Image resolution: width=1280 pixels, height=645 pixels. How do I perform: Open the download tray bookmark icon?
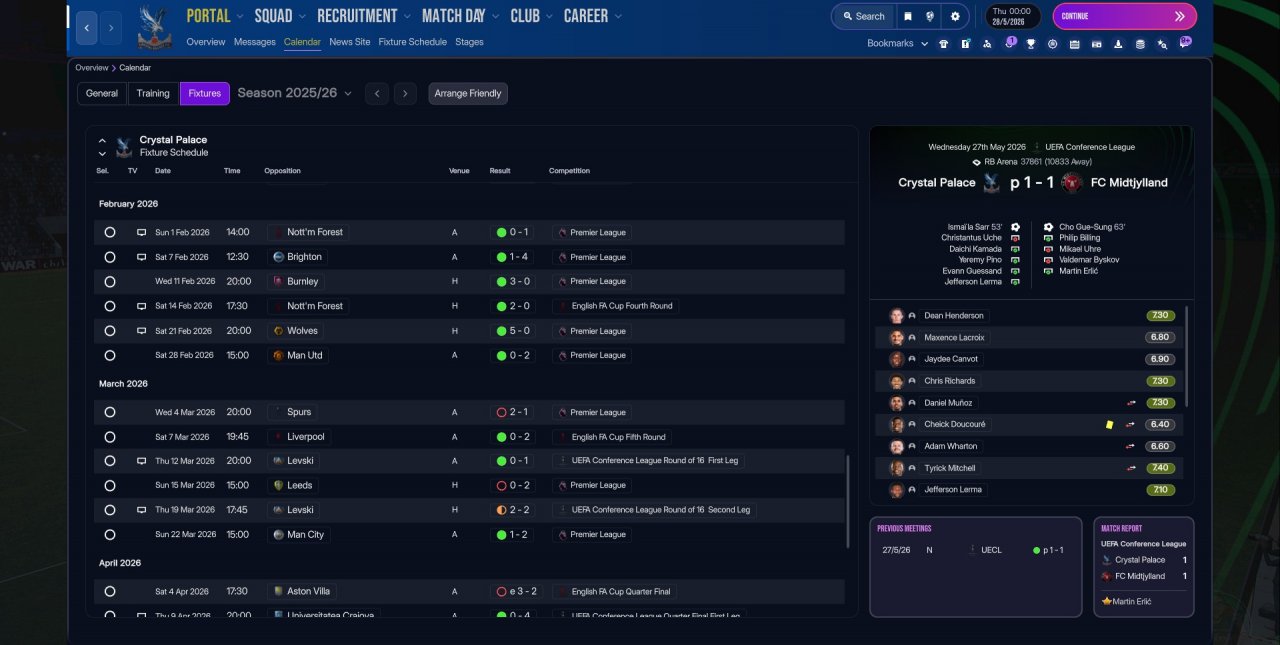pyautogui.click(x=1118, y=44)
